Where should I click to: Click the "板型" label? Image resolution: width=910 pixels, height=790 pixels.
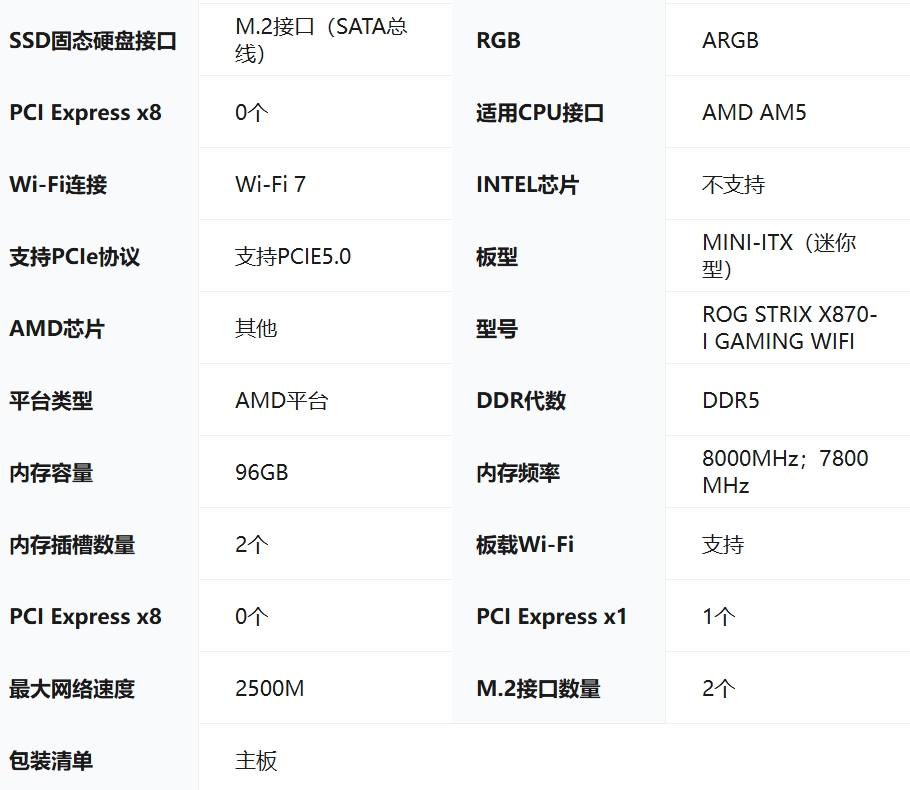[497, 257]
